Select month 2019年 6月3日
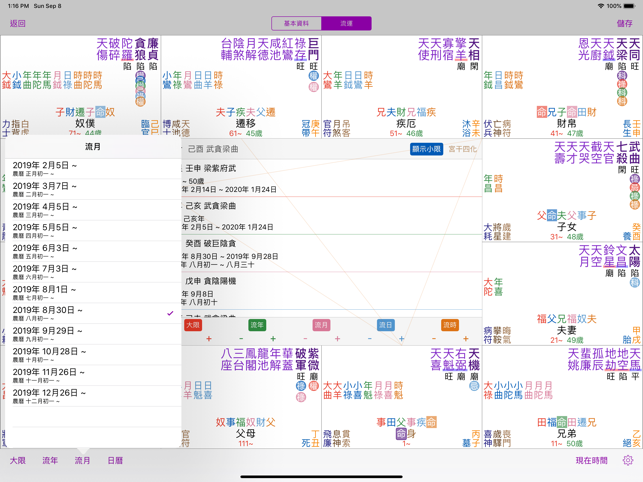Screen dimensions: 643x482 93,251
